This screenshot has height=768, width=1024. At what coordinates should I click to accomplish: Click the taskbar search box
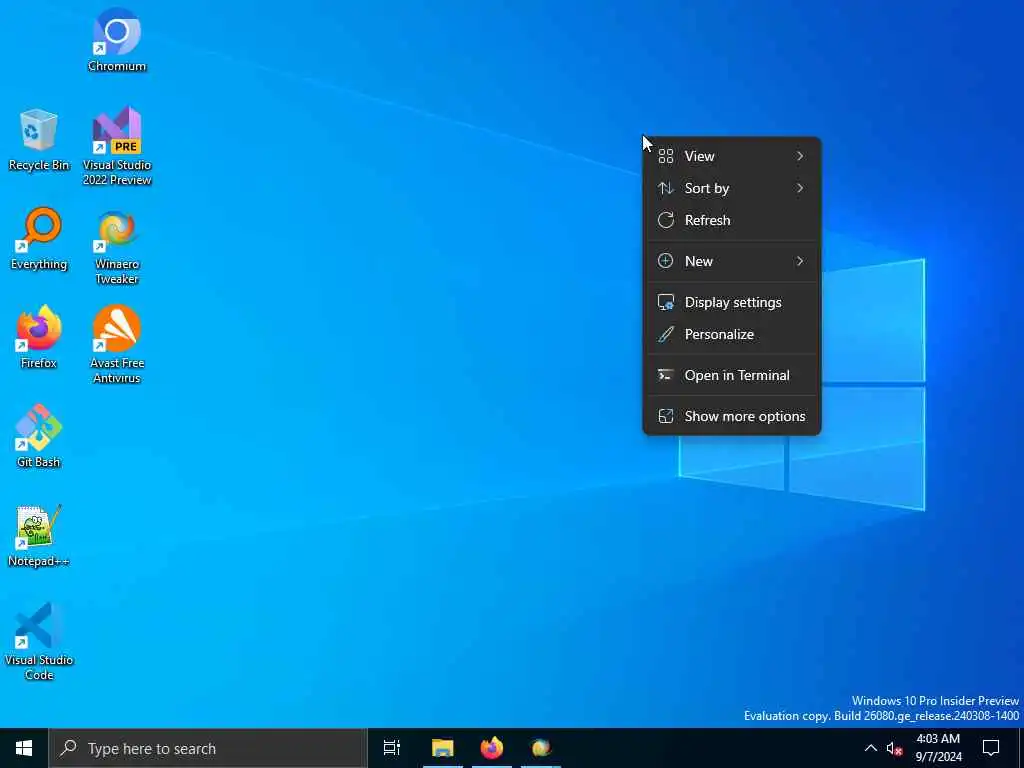pos(208,748)
